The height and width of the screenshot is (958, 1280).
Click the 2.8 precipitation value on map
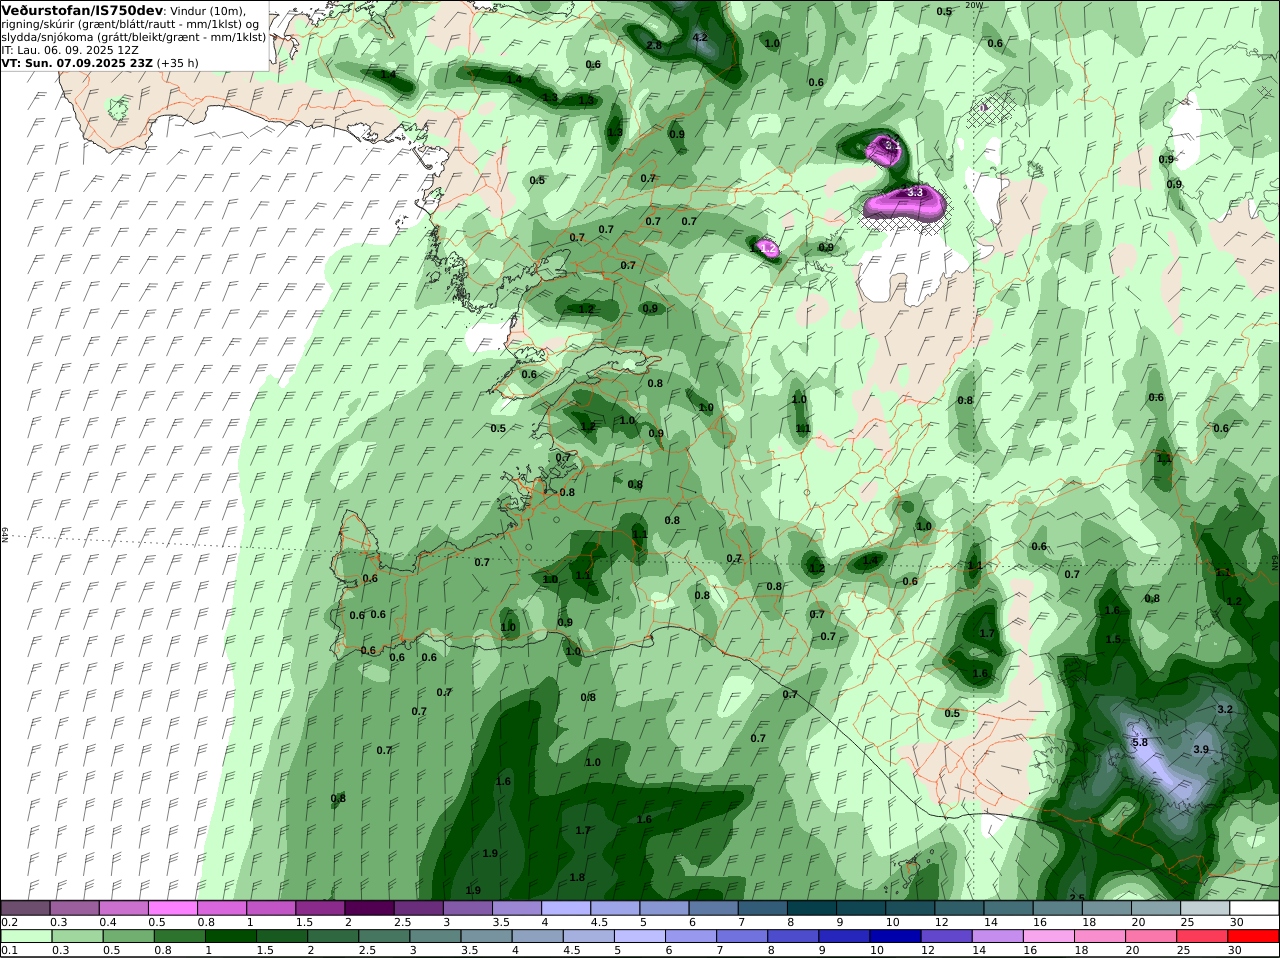click(654, 45)
